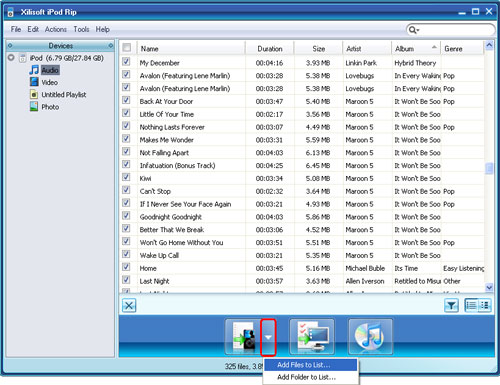500x385 pixels.
Task: Uncheck the My December checkbox
Action: [x=126, y=62]
